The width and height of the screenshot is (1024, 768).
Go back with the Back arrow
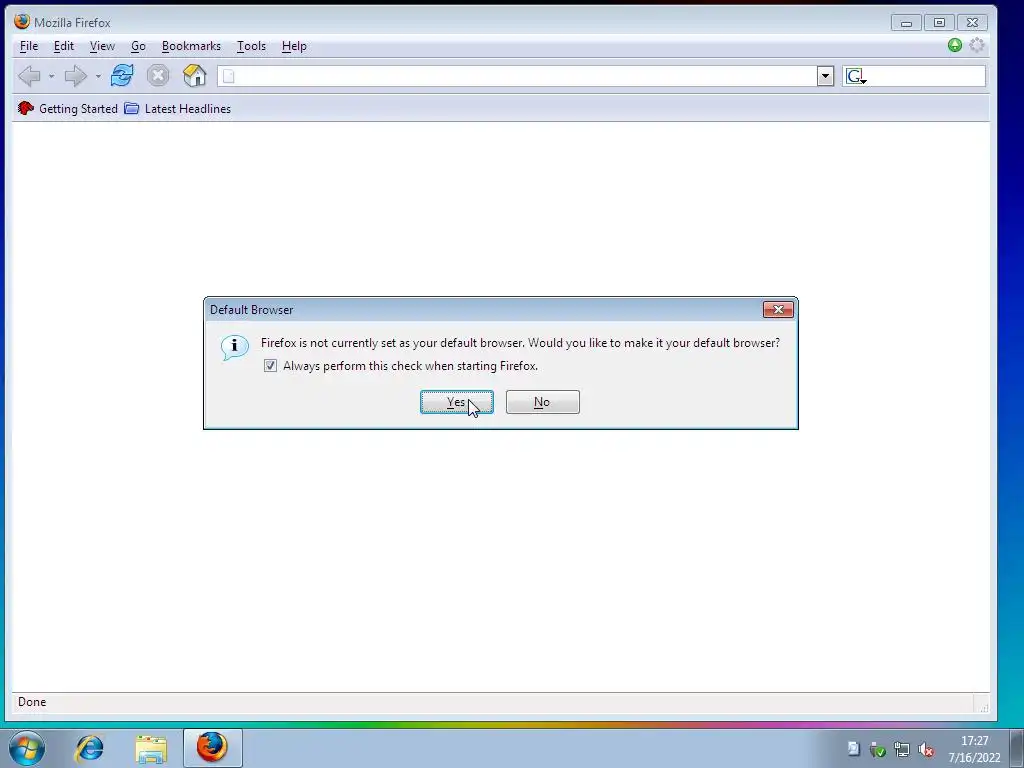click(x=29, y=76)
